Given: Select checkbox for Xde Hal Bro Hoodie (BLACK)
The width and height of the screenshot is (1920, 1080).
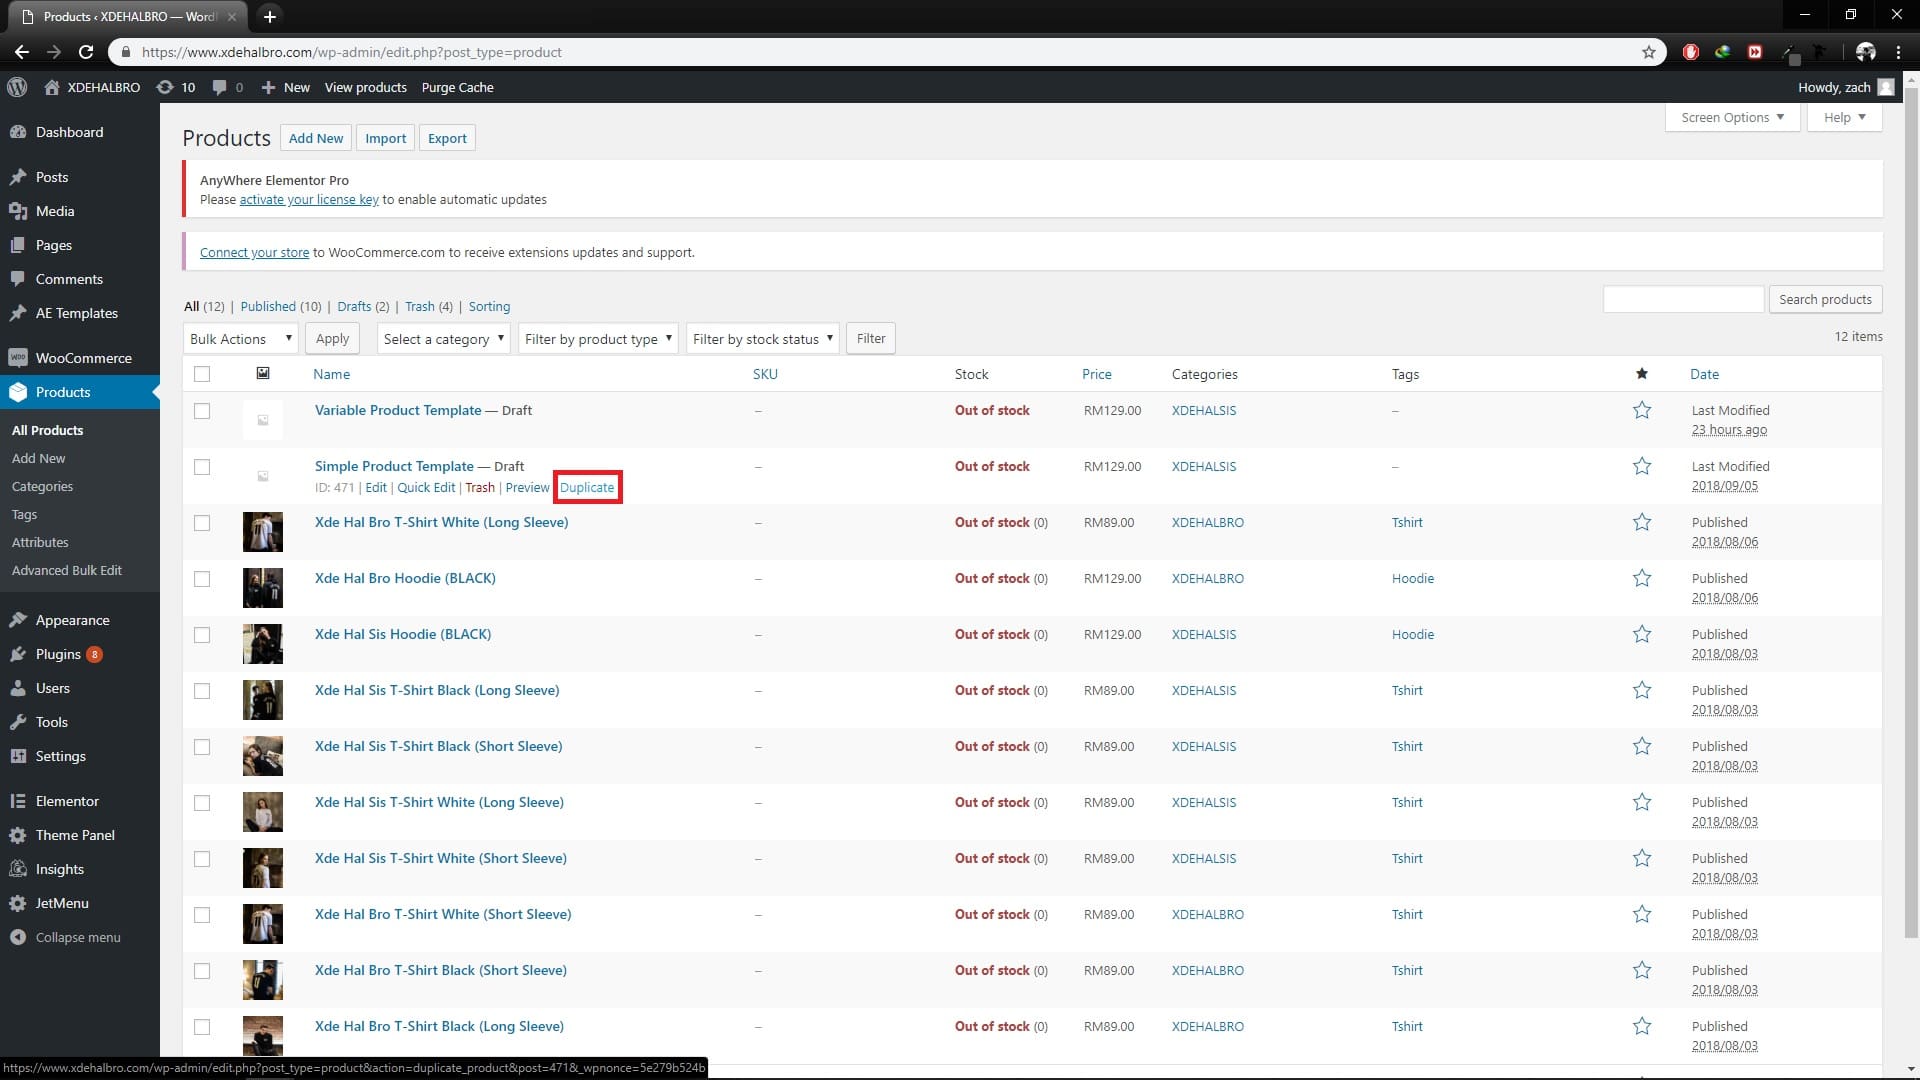Looking at the screenshot, I should tap(202, 579).
